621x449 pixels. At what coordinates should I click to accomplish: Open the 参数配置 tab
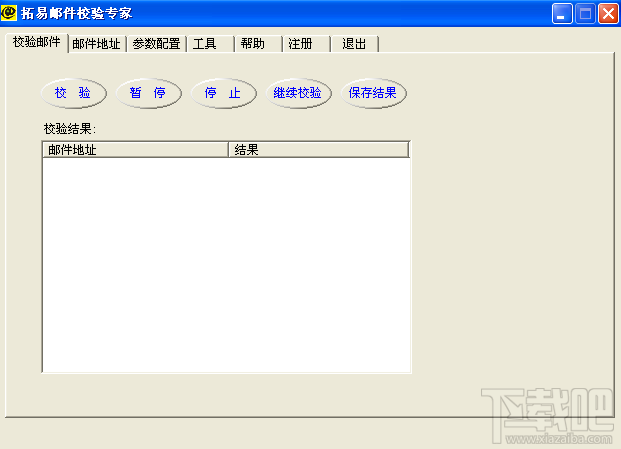[x=156, y=44]
